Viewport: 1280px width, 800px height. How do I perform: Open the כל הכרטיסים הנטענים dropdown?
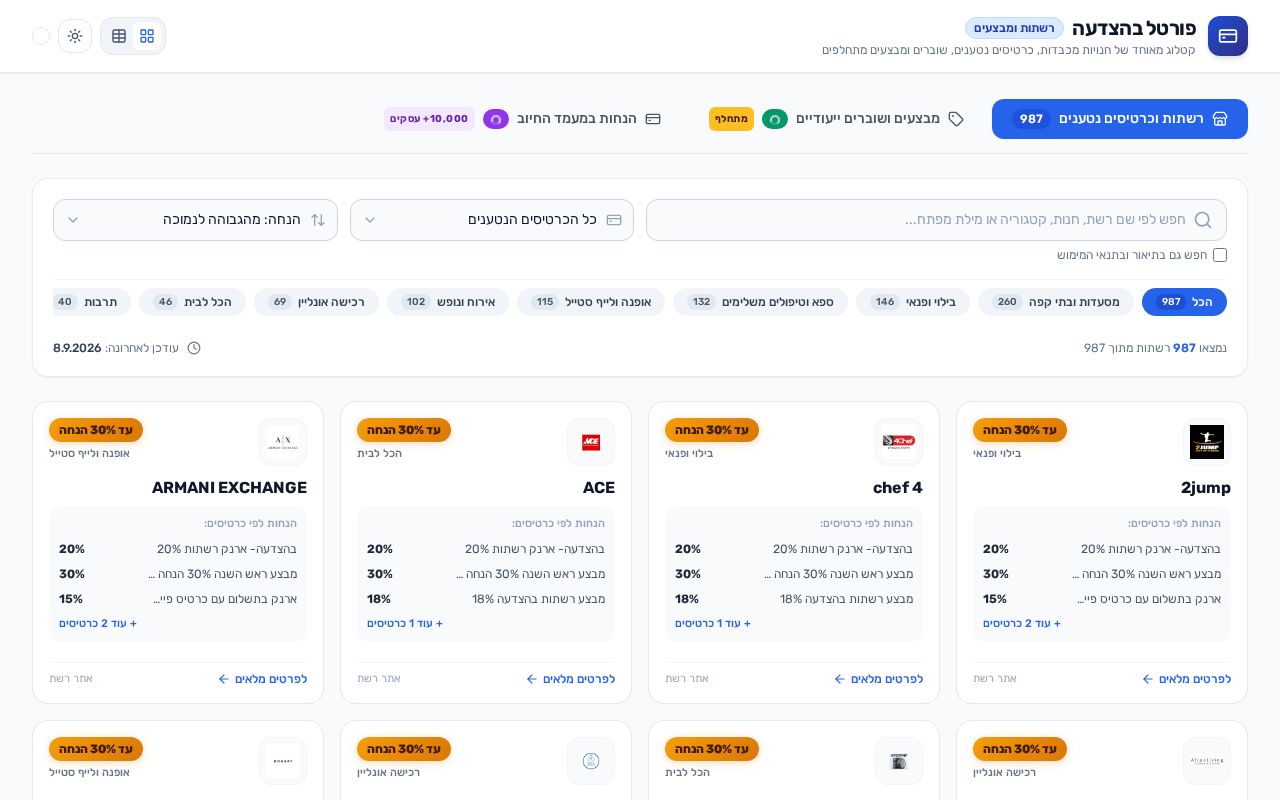click(492, 220)
